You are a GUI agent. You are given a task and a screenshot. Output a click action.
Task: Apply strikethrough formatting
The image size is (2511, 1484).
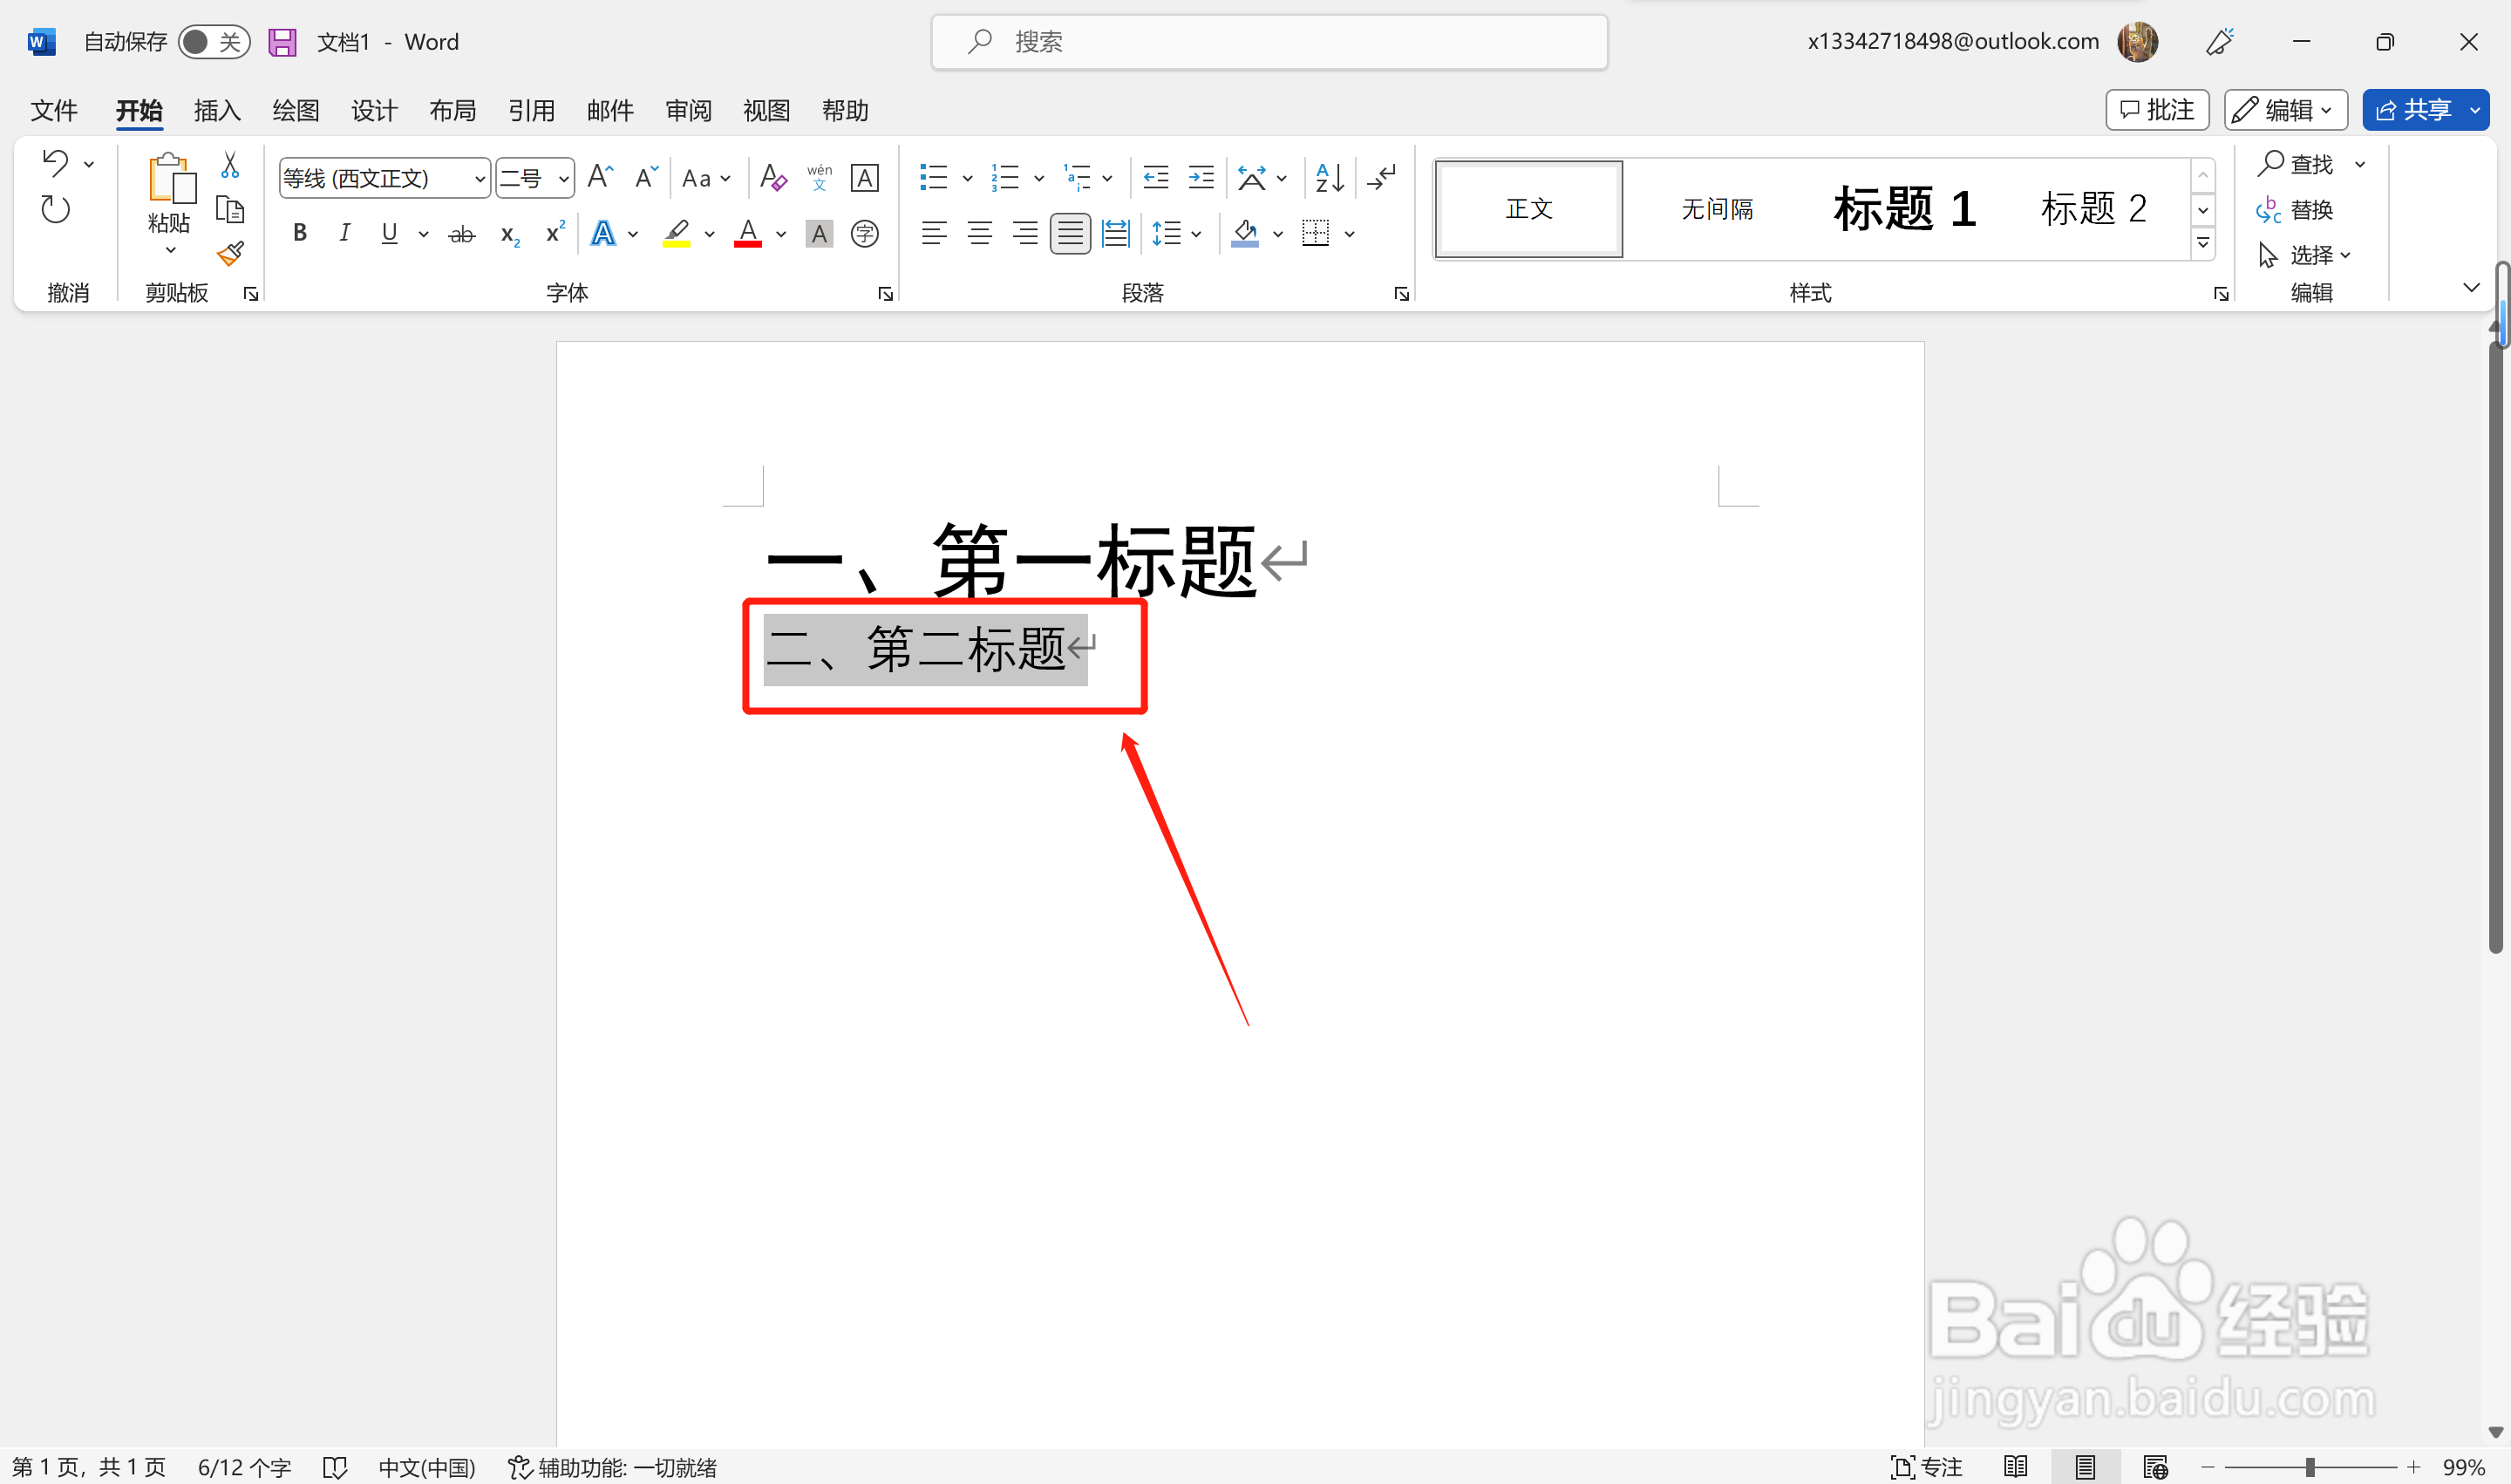(x=461, y=234)
